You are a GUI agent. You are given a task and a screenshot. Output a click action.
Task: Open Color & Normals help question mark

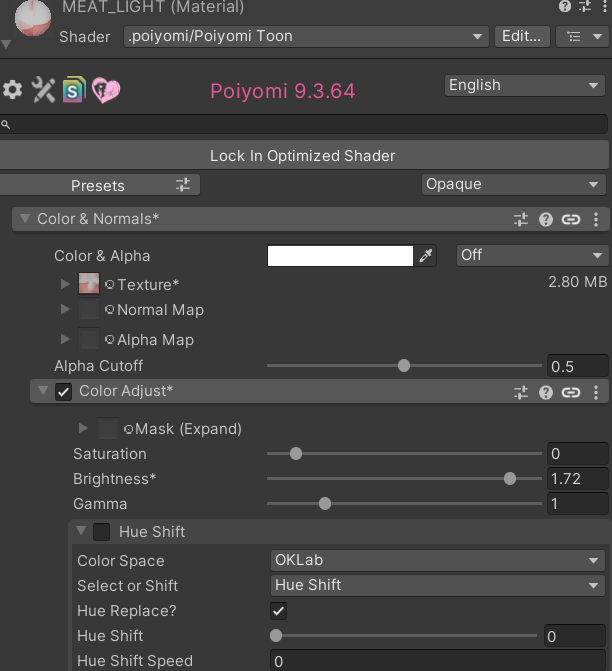coord(546,220)
